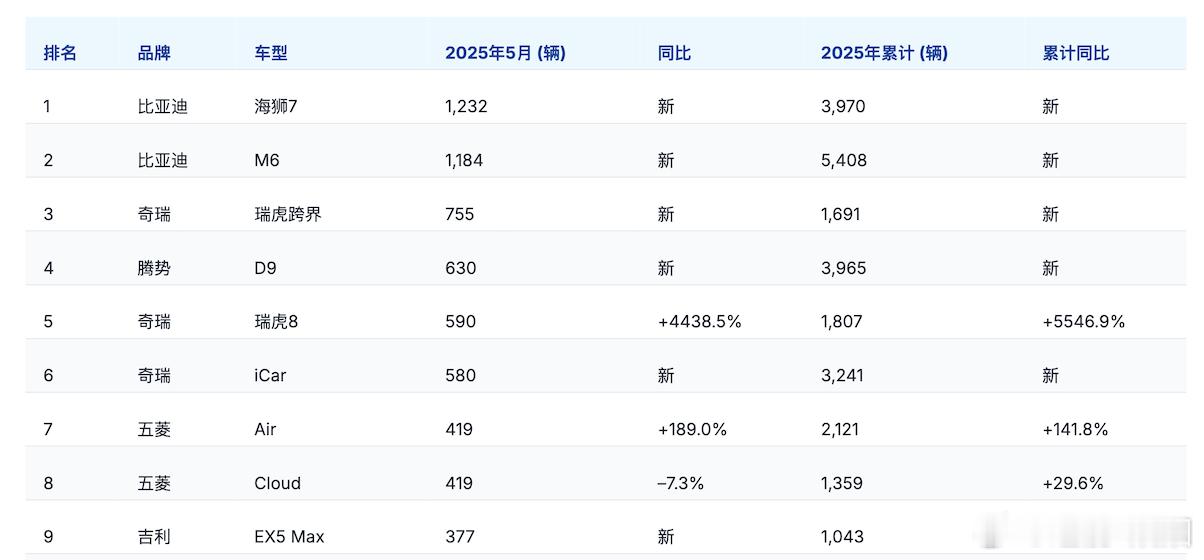Click the May sales value 377
Screen dimensions: 1204x560
[460, 538]
